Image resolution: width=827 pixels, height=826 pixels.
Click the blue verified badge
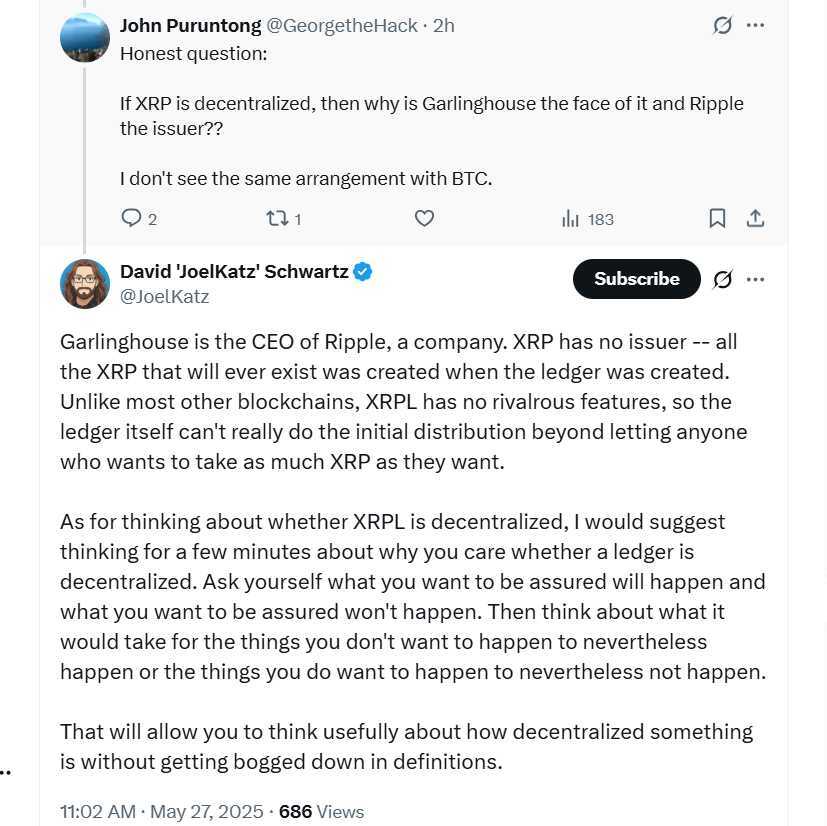(x=362, y=272)
